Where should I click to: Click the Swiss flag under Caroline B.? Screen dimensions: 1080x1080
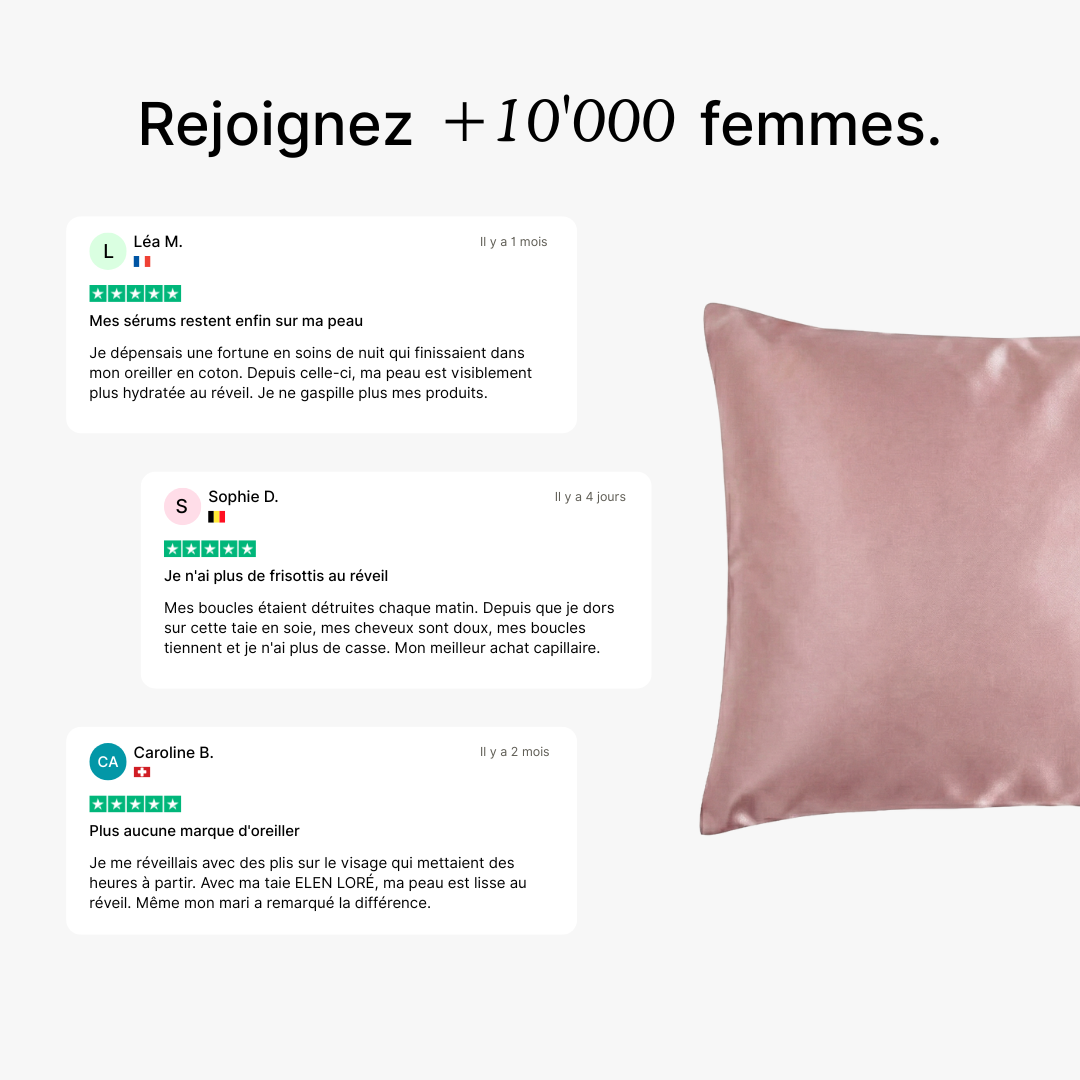(x=142, y=772)
